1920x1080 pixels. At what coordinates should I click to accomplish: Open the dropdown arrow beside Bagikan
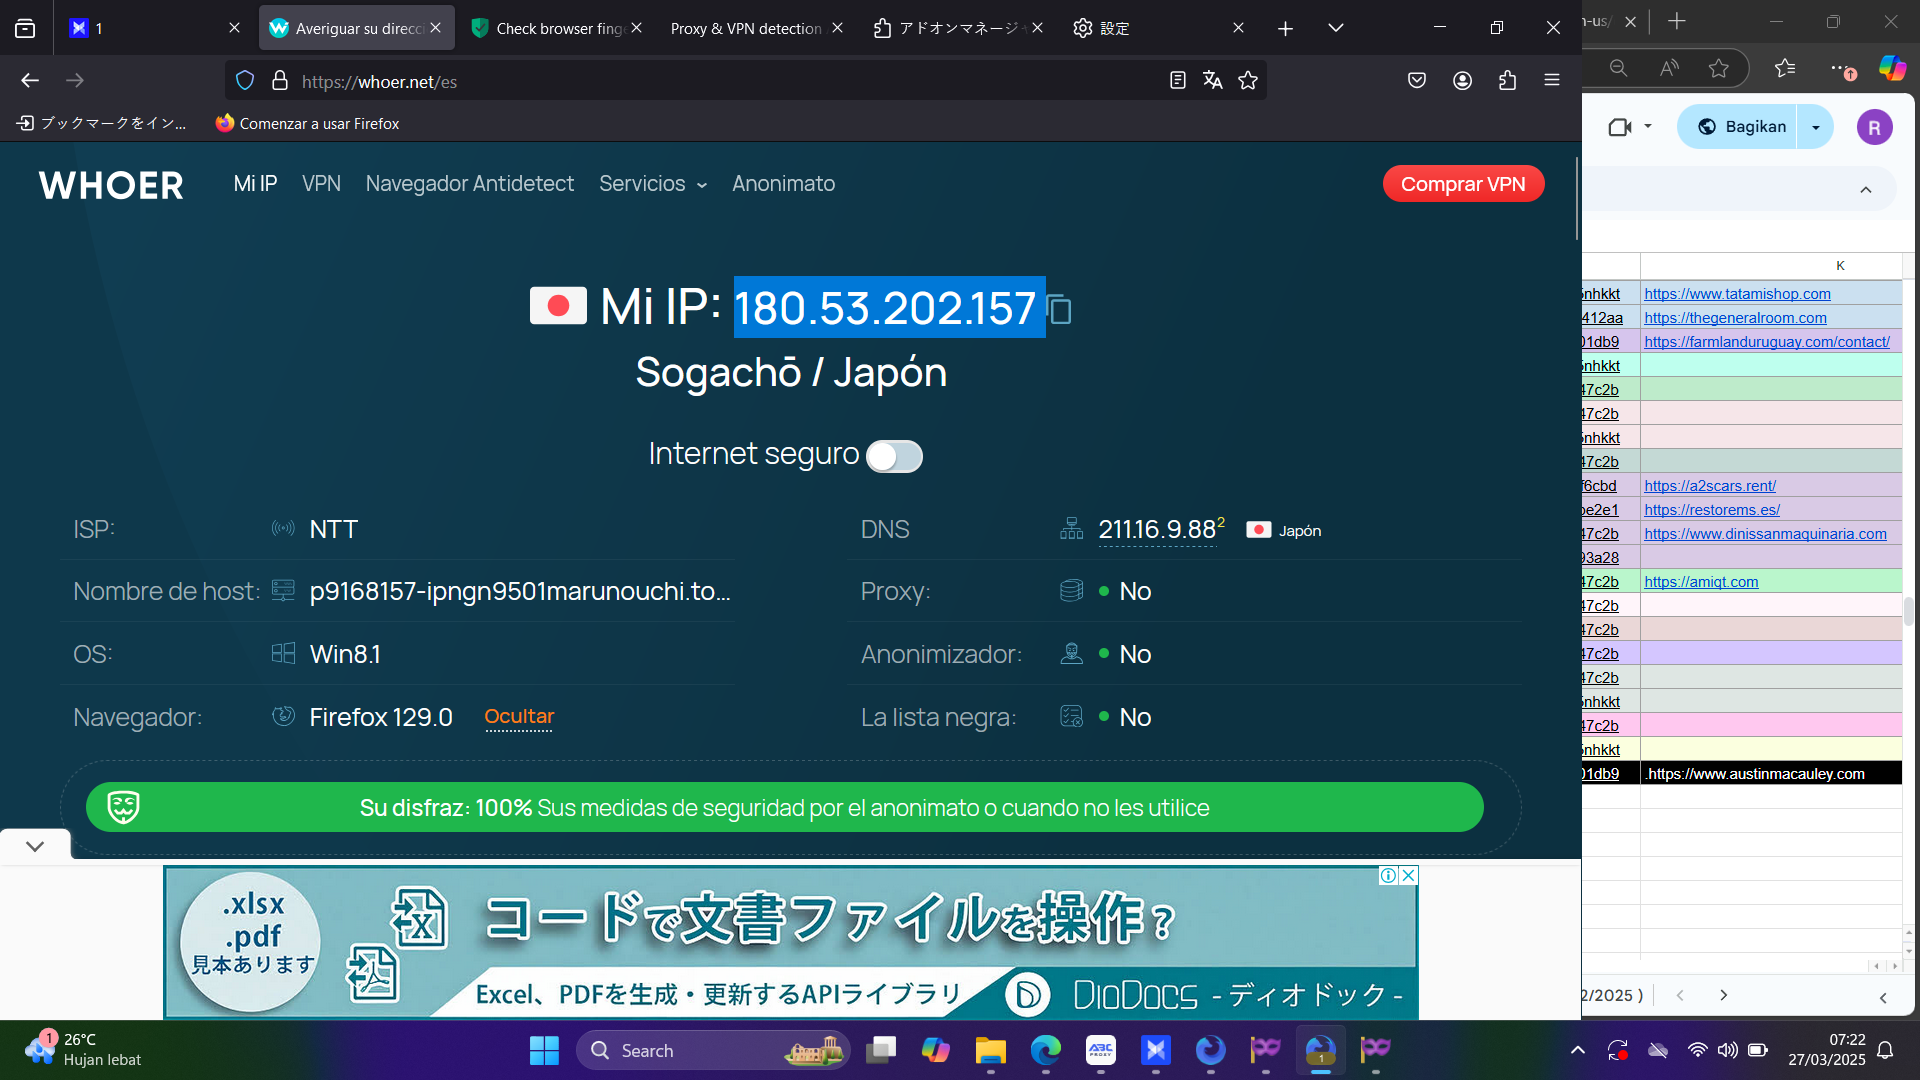pos(1816,127)
